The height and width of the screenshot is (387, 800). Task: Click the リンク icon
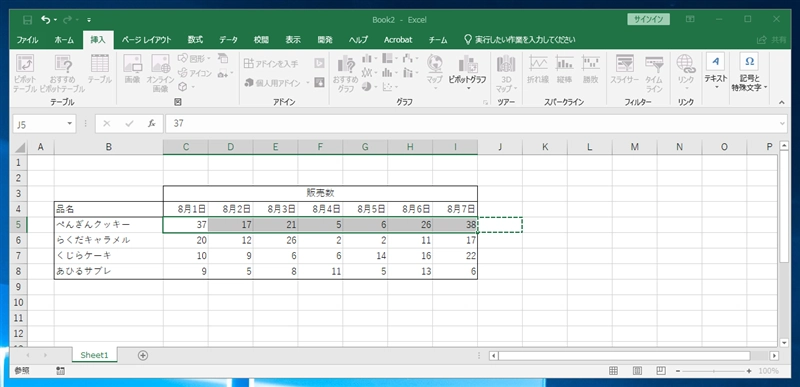coord(686,71)
